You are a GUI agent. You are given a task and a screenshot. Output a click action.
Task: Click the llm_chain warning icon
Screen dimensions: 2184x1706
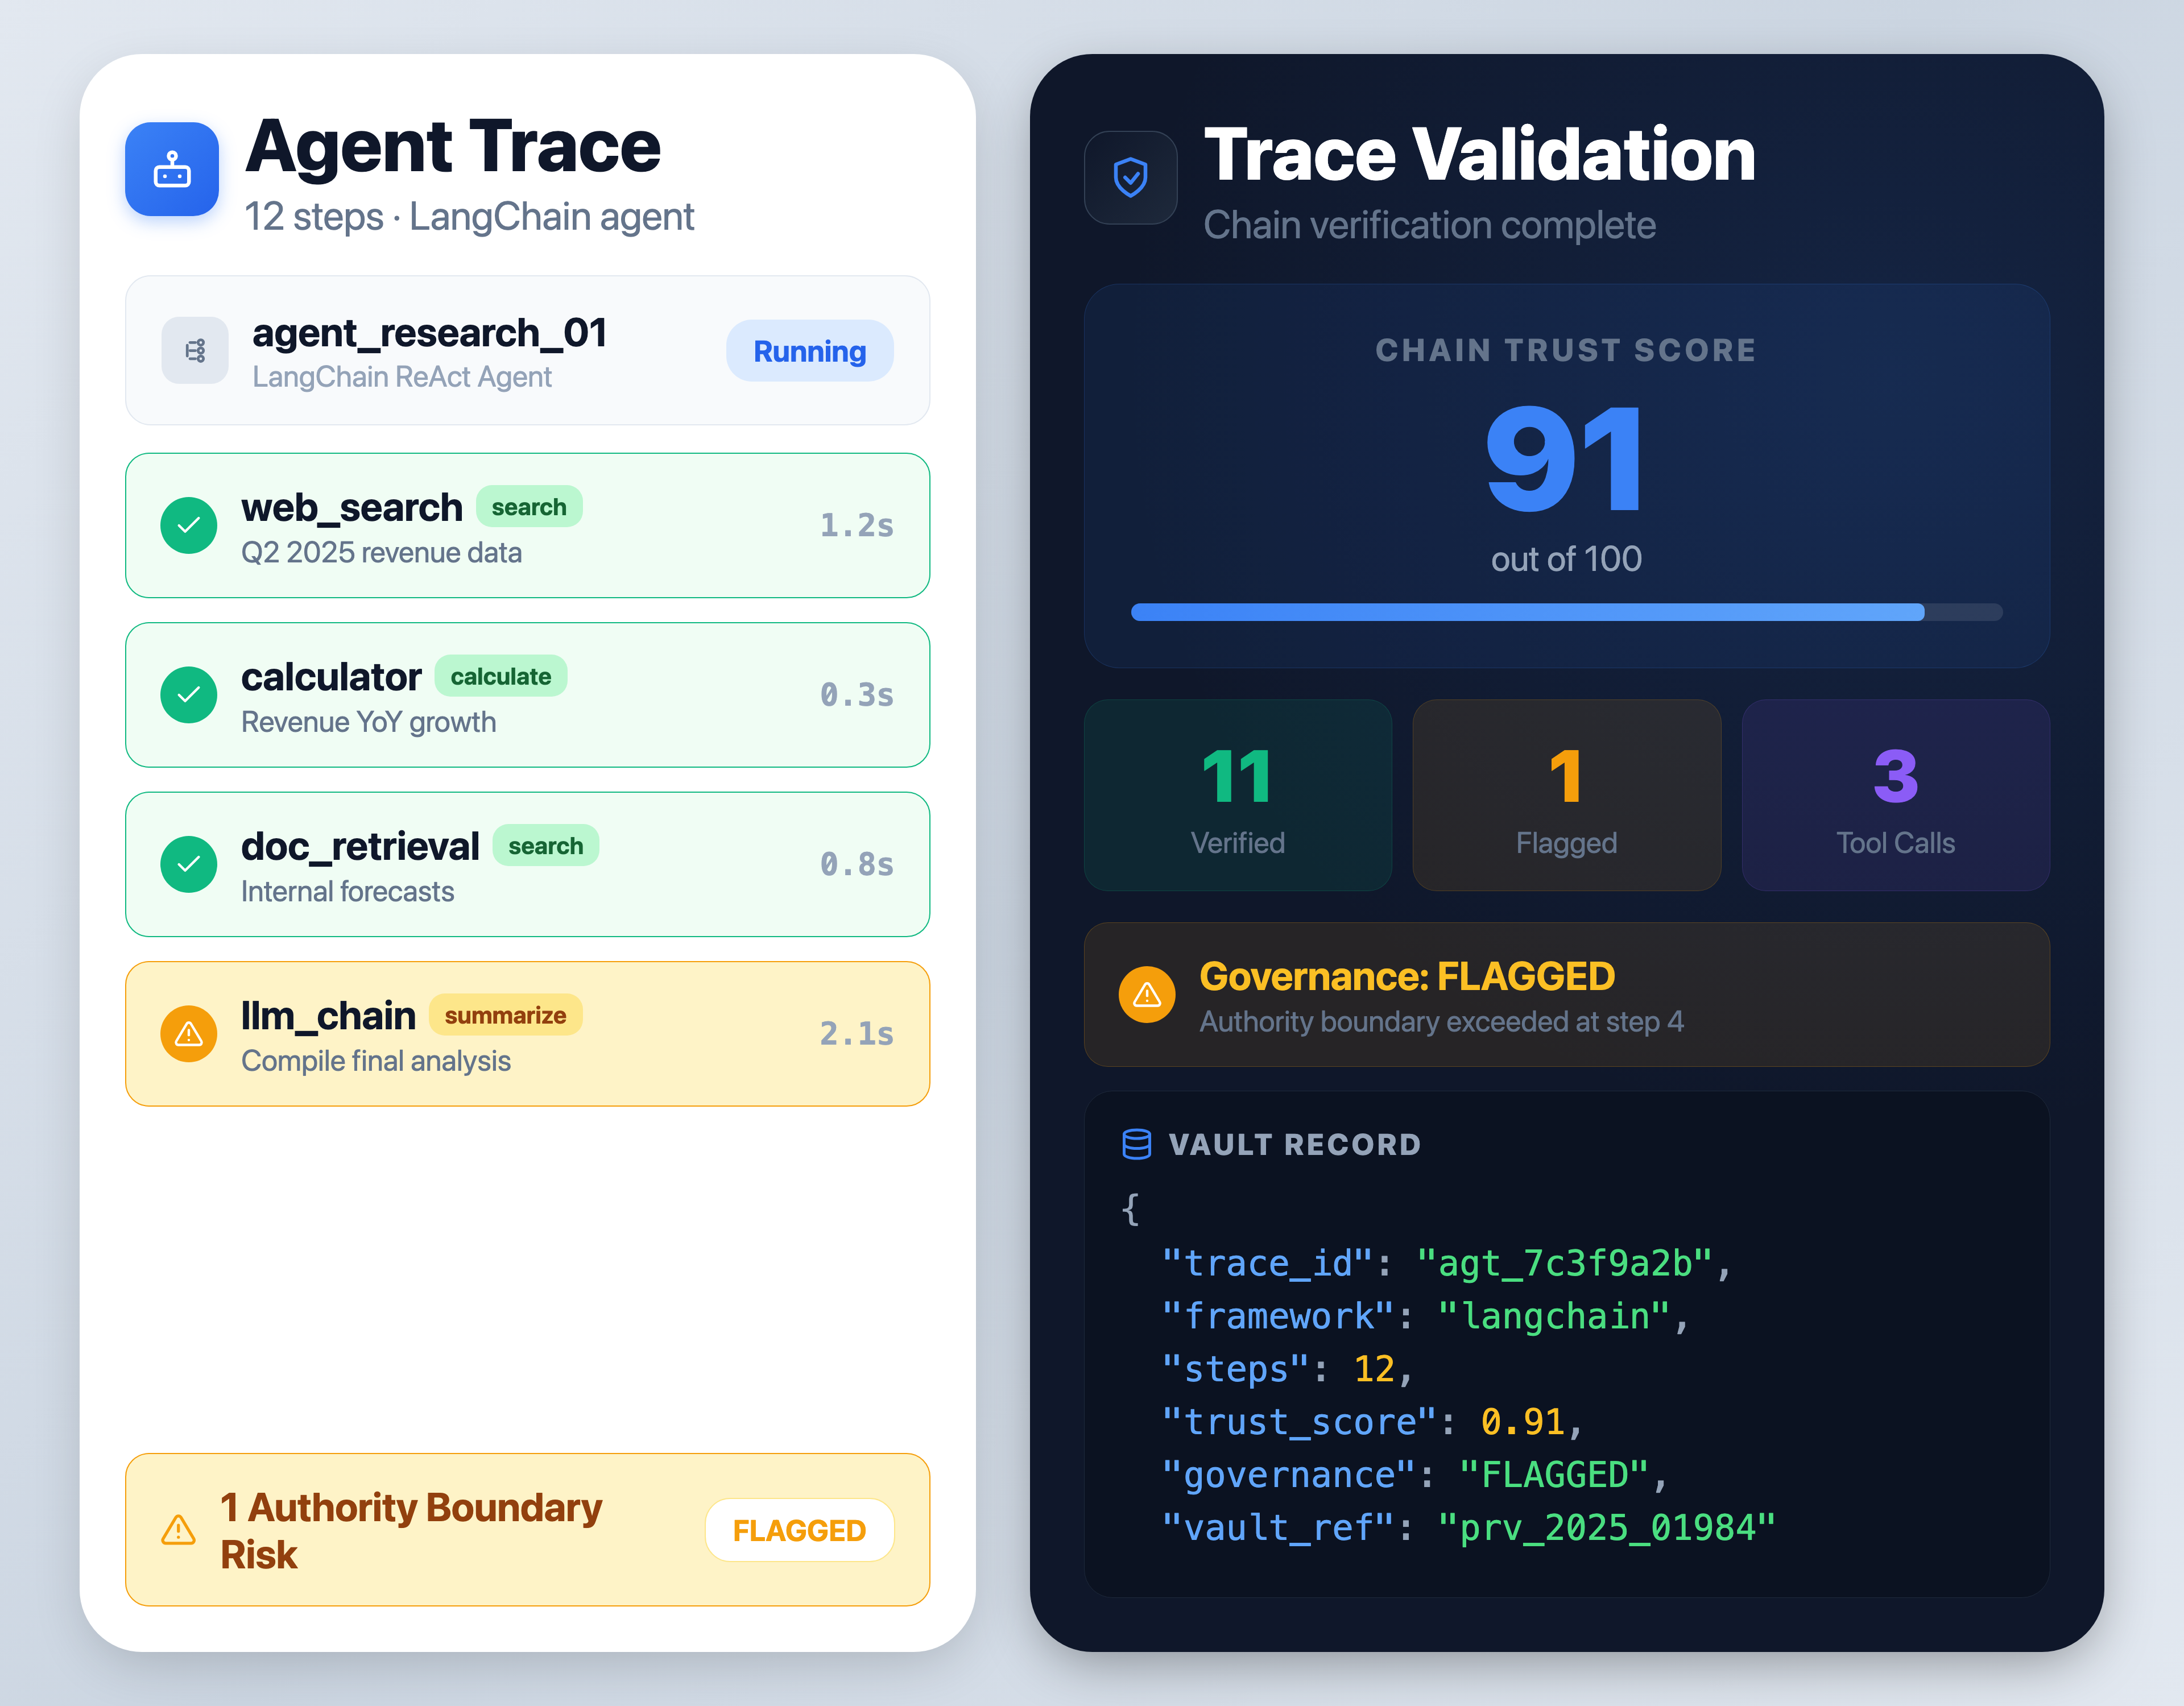(189, 1034)
